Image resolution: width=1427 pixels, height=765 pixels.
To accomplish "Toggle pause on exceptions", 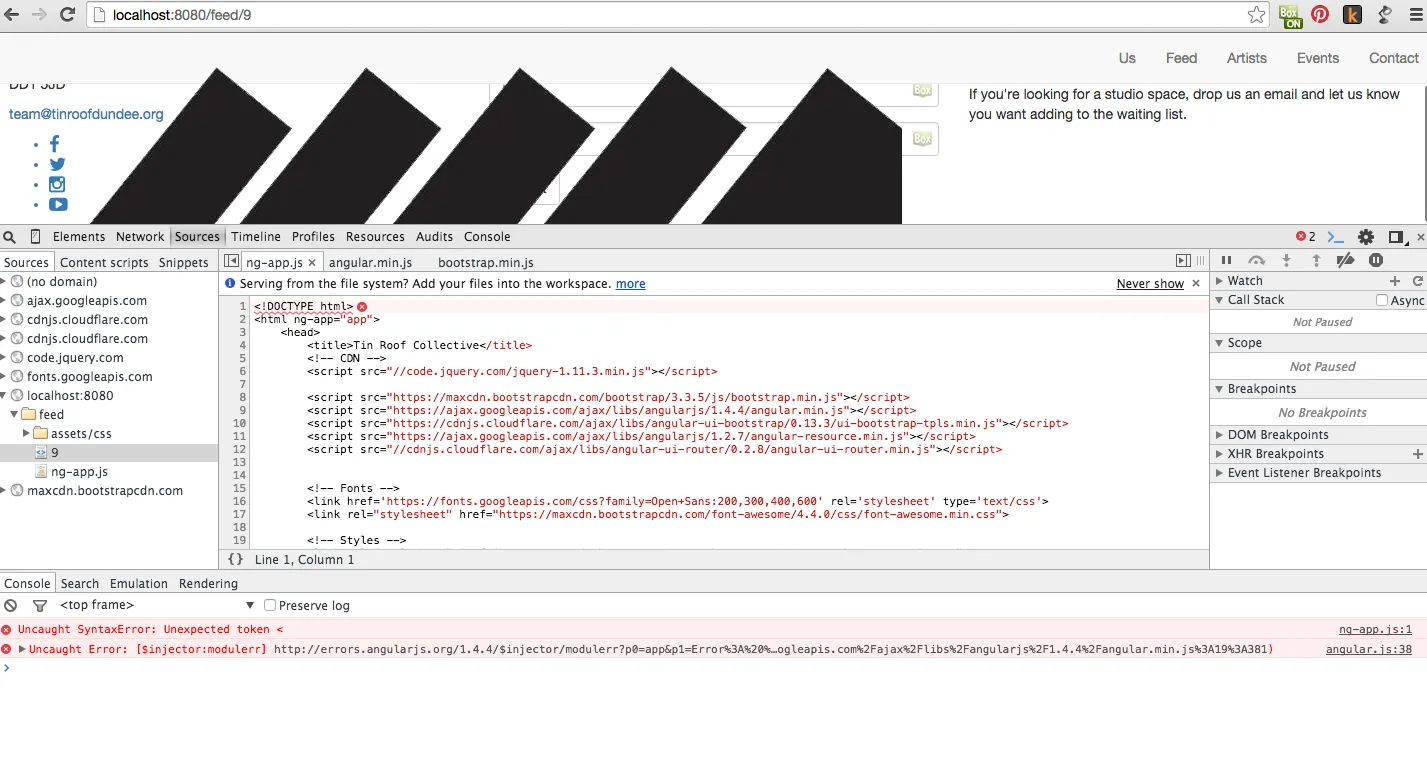I will point(1376,261).
